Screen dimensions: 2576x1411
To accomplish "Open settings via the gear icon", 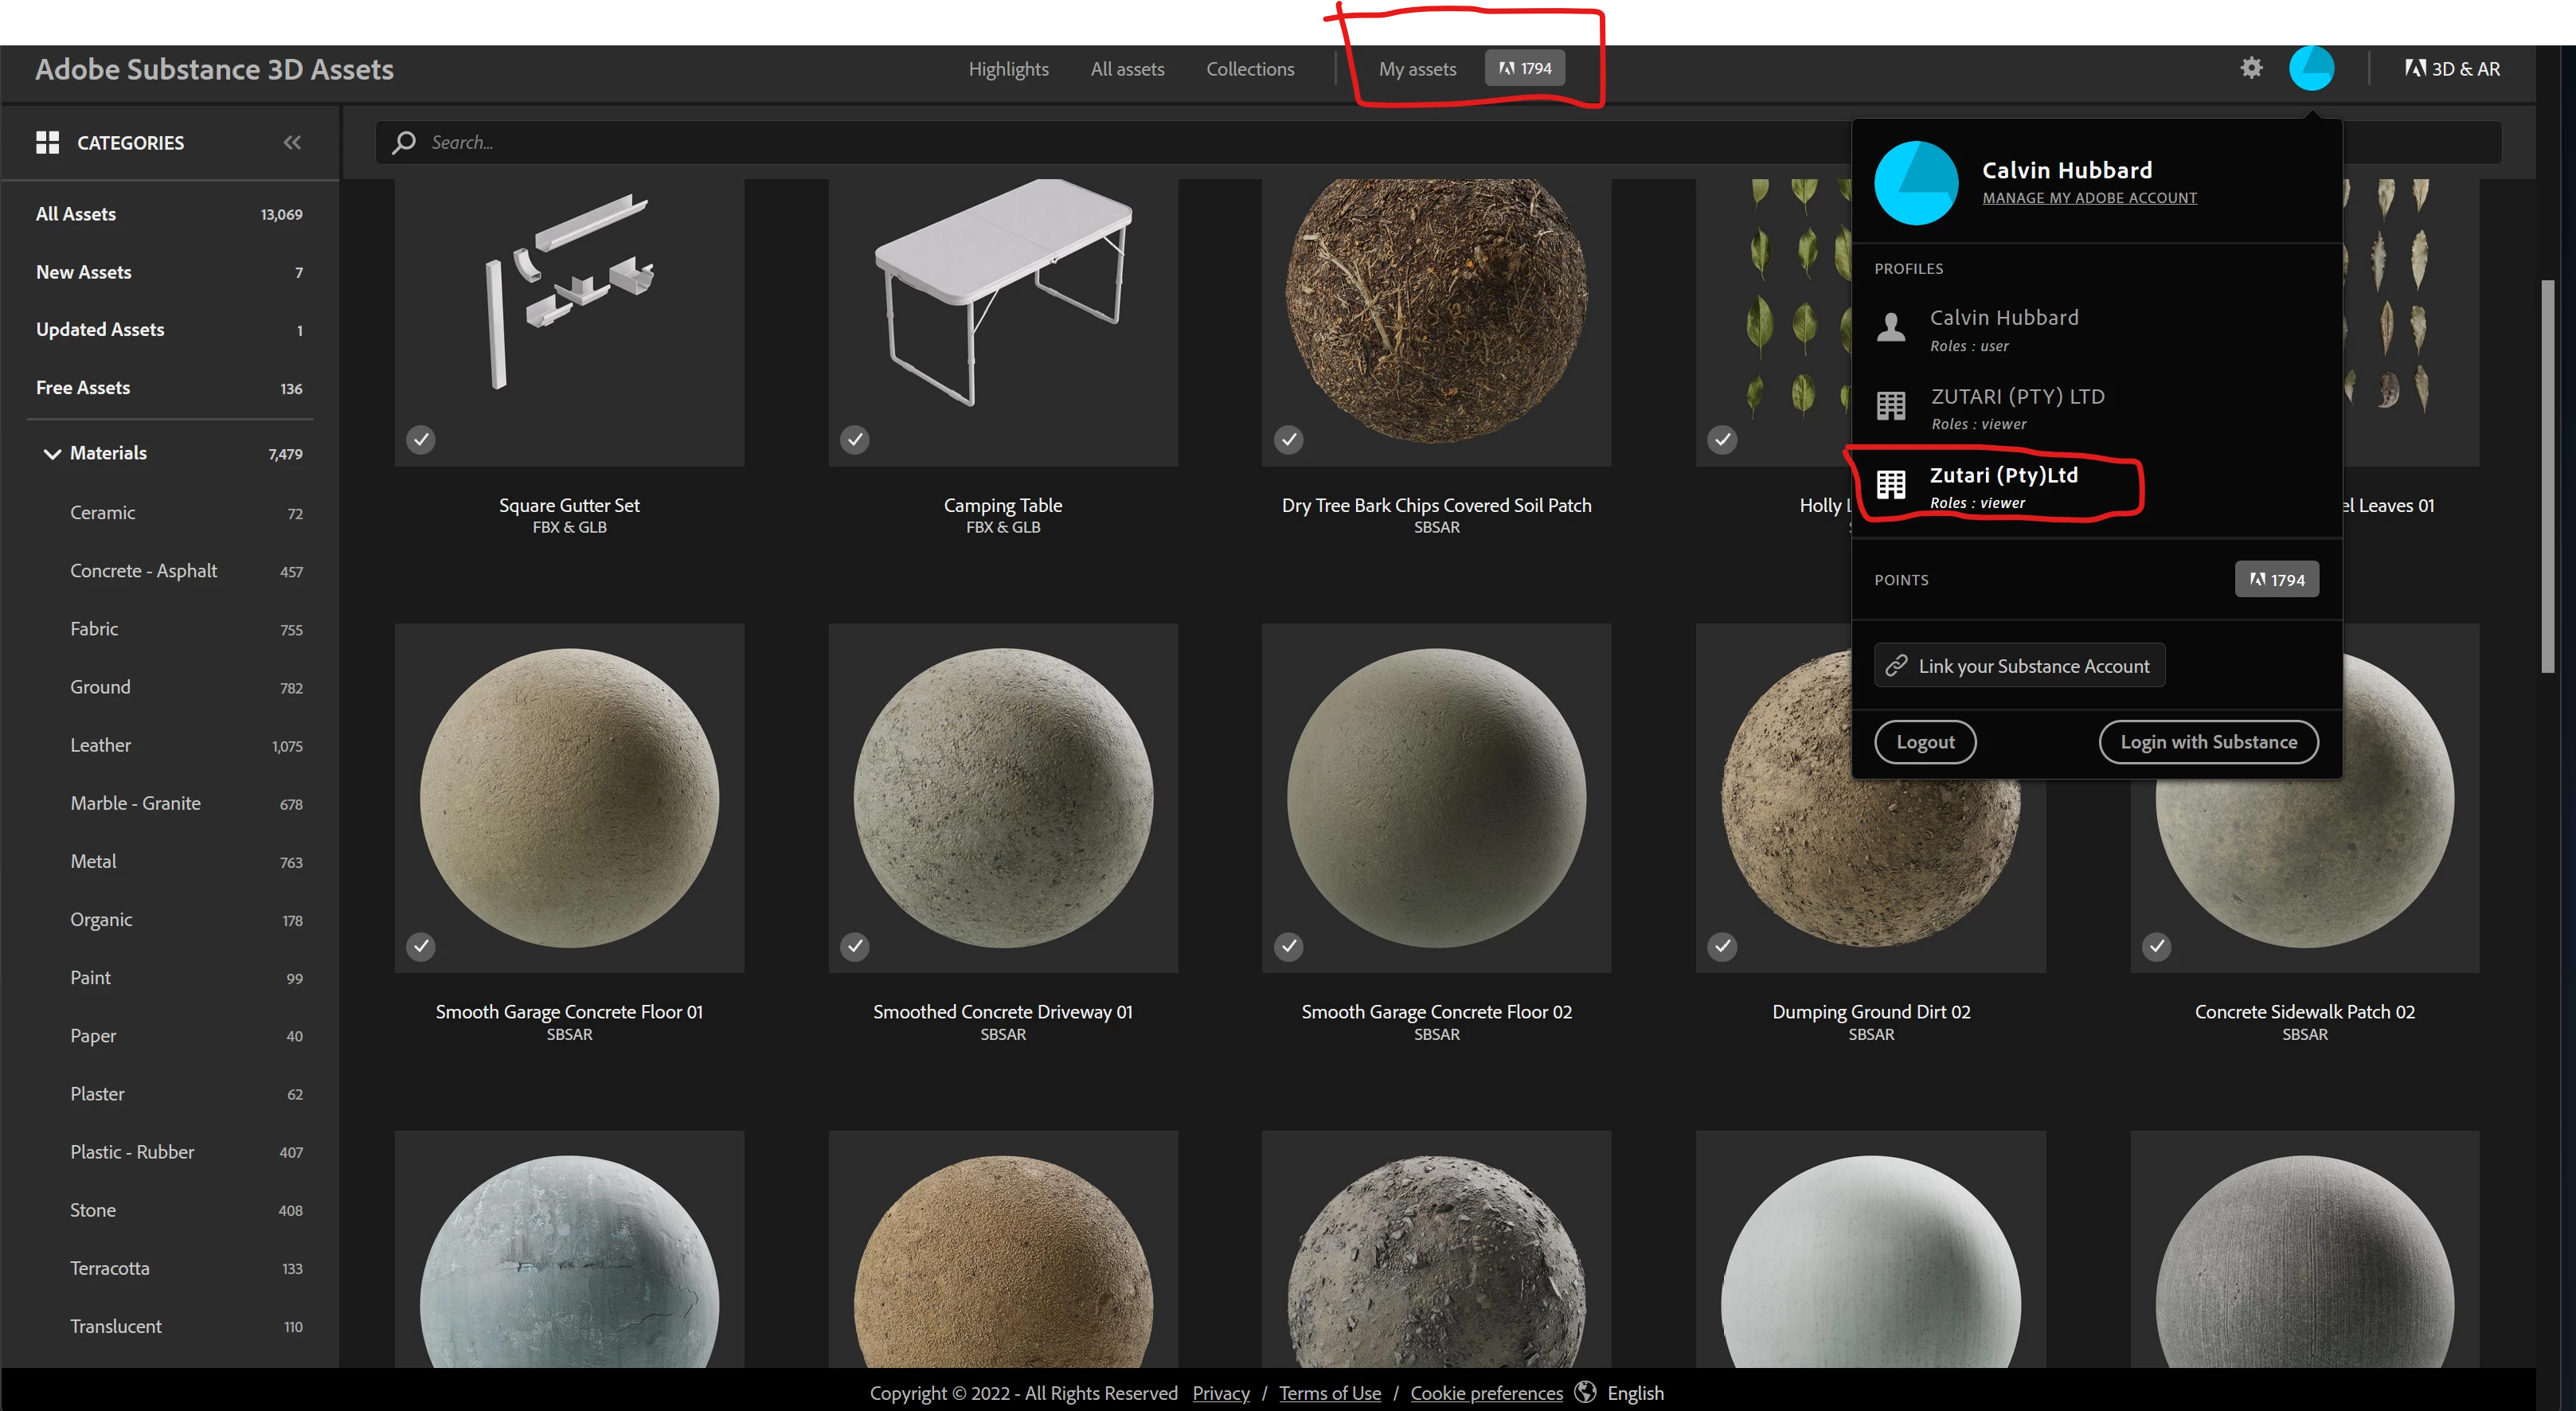I will [2251, 68].
